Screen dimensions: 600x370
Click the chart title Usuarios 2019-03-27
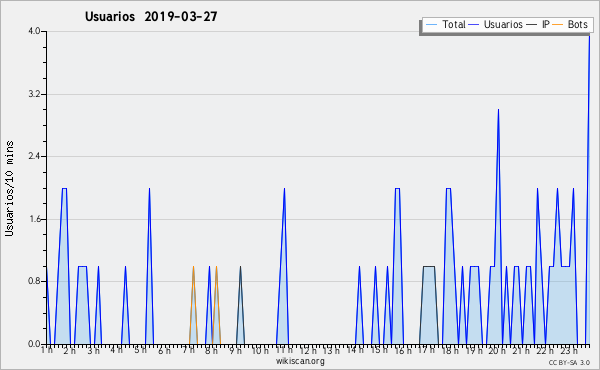pos(151,16)
